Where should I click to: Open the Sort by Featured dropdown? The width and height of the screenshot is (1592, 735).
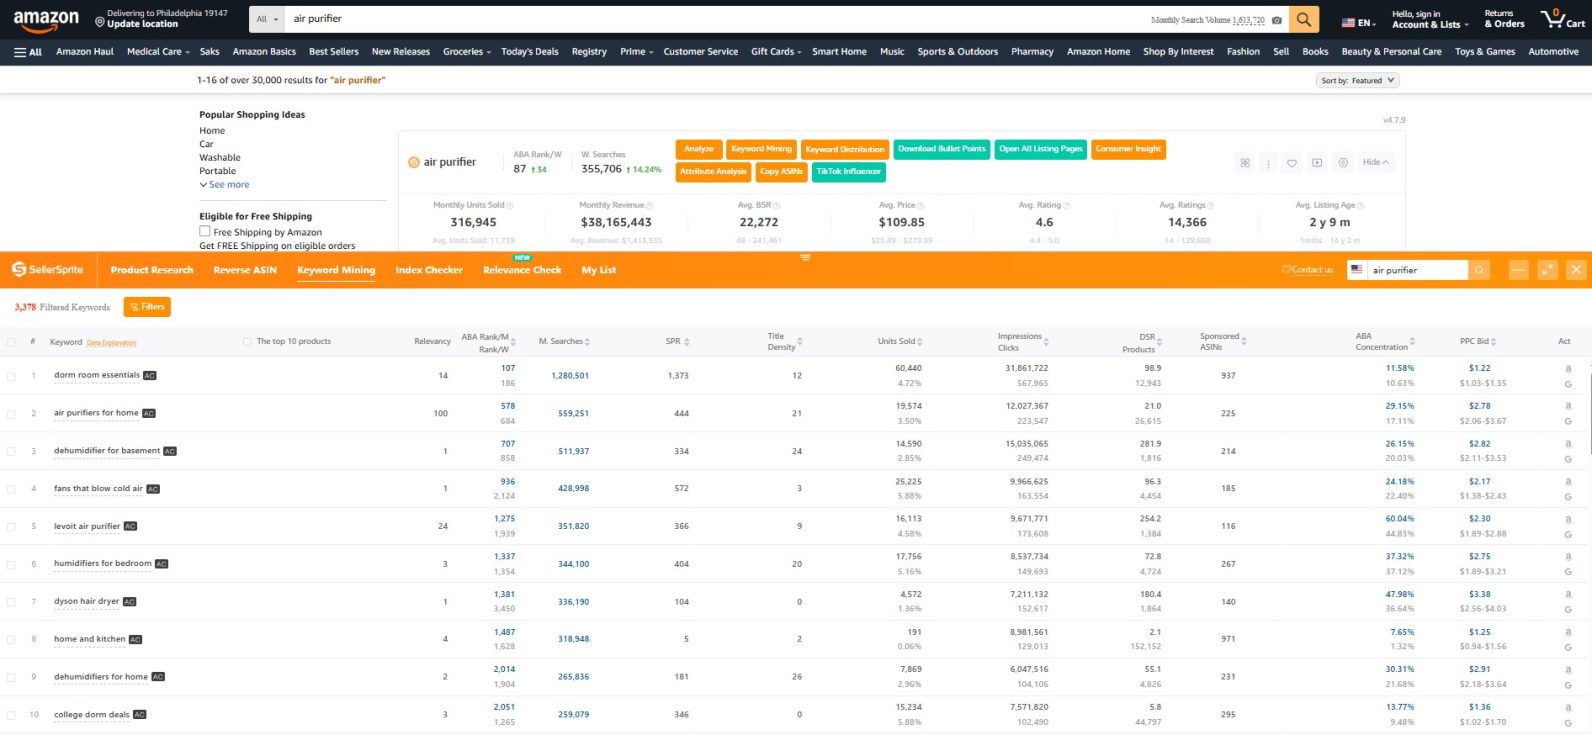1357,80
